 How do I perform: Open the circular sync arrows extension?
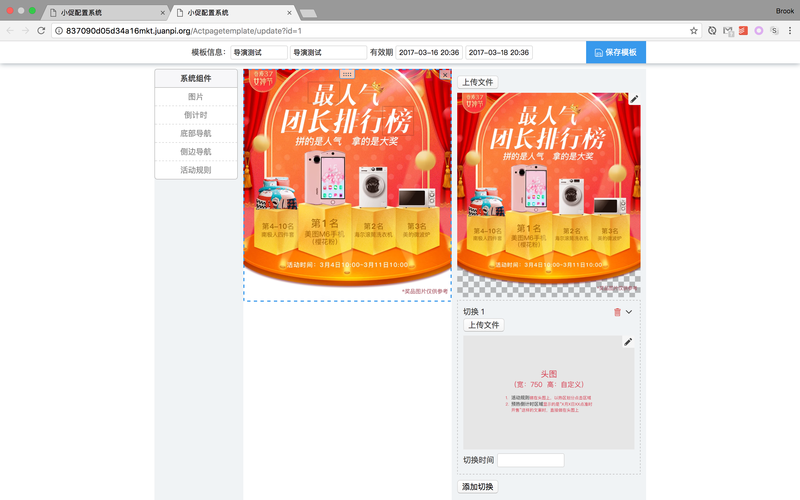[x=712, y=31]
